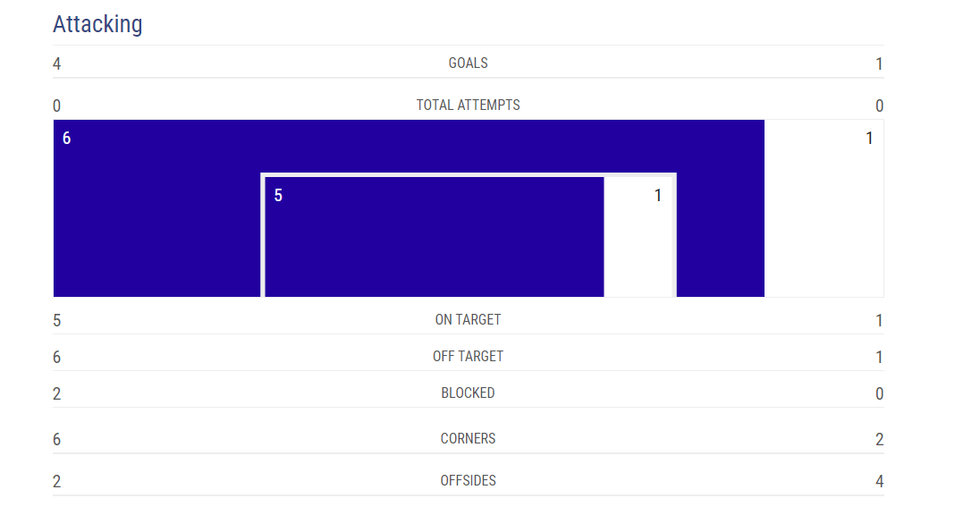
Task: Click the home team's corners value 6
Action: pyautogui.click(x=57, y=439)
